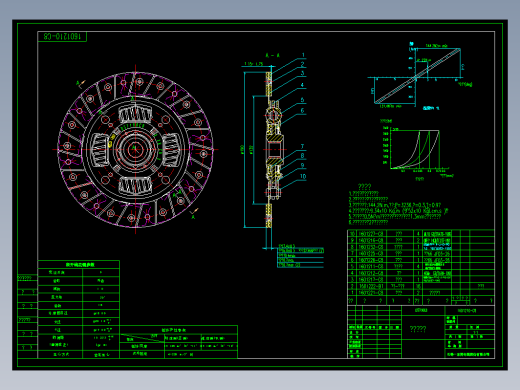
Task: Select part callout number 1 in the section view
Action: point(303,55)
